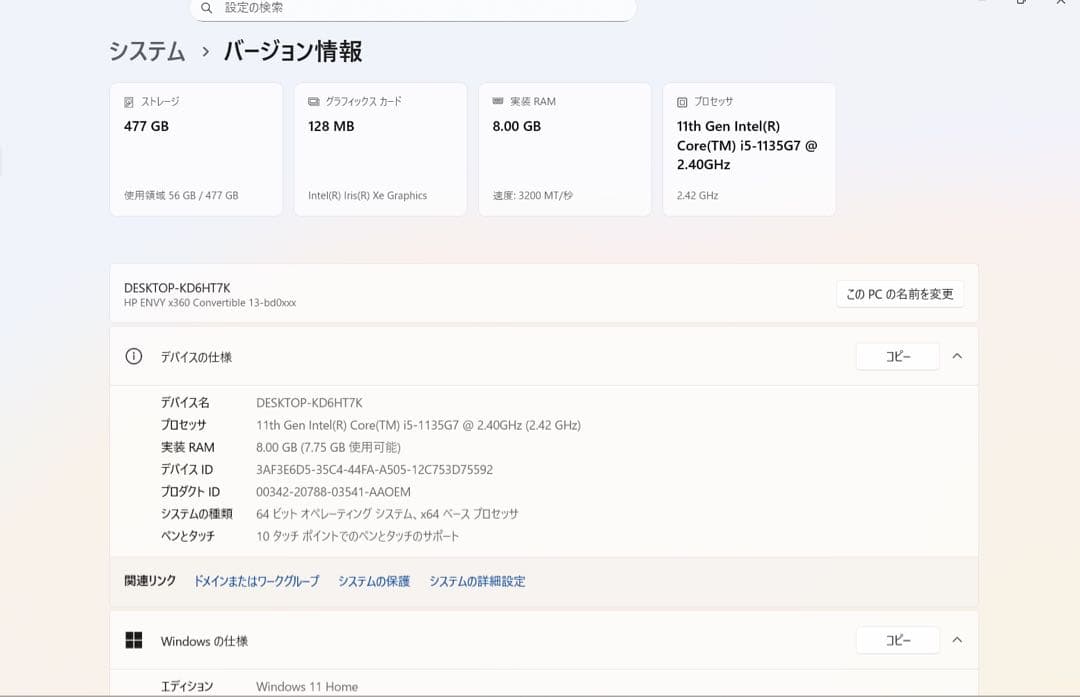The image size is (1080, 697).
Task: Select Windows 11 Home edition text
Action: tap(307, 687)
